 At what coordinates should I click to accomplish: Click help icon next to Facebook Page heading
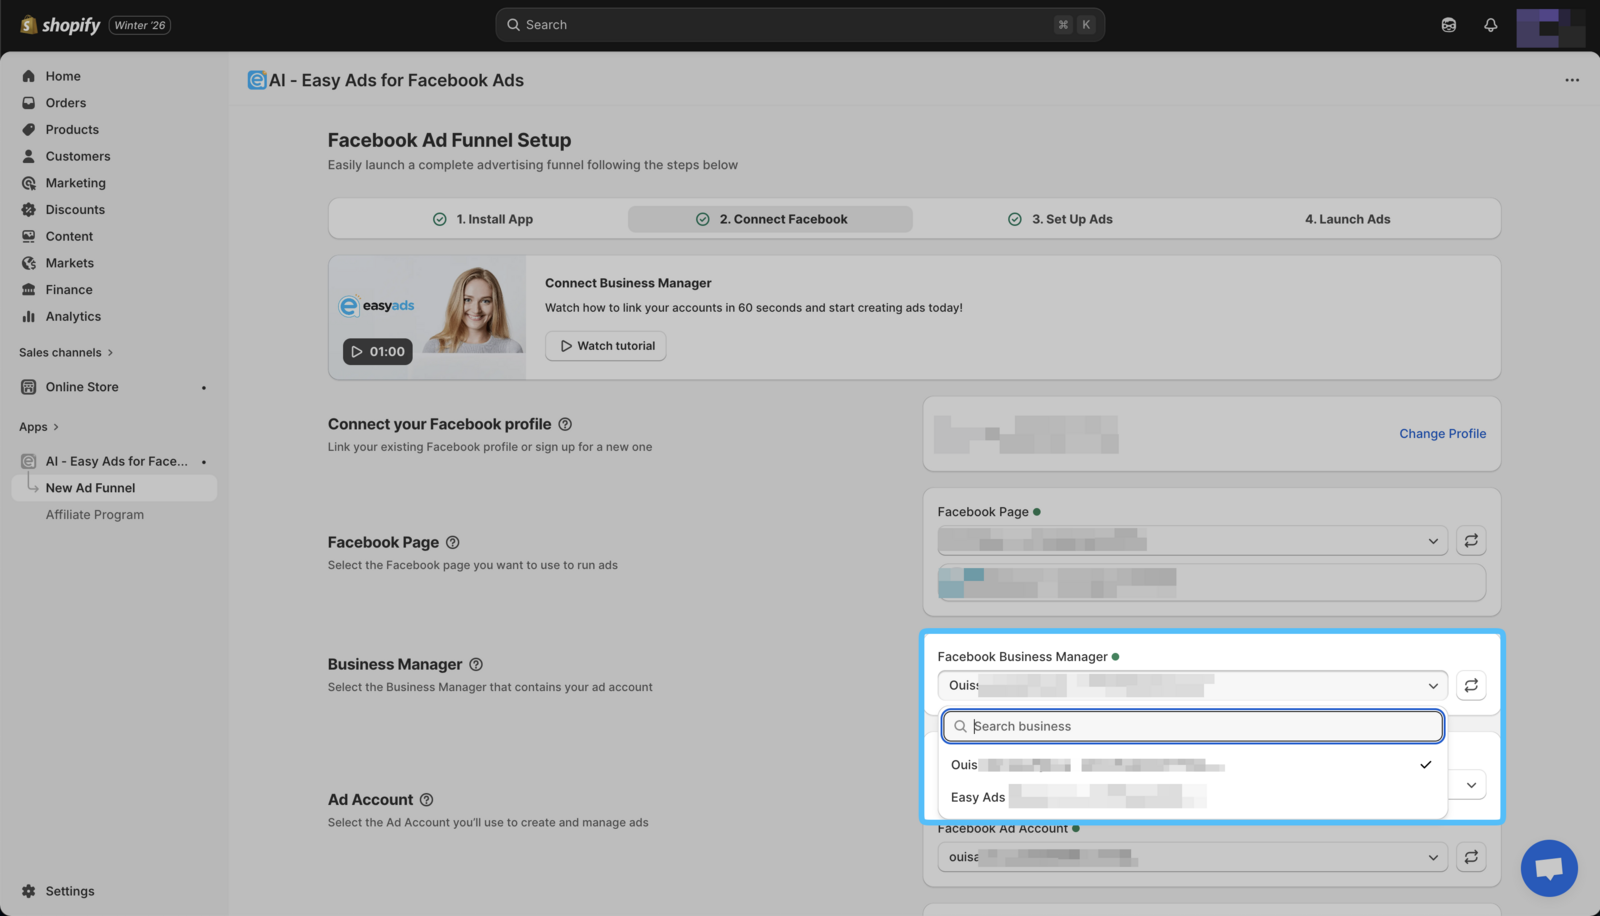click(x=453, y=543)
